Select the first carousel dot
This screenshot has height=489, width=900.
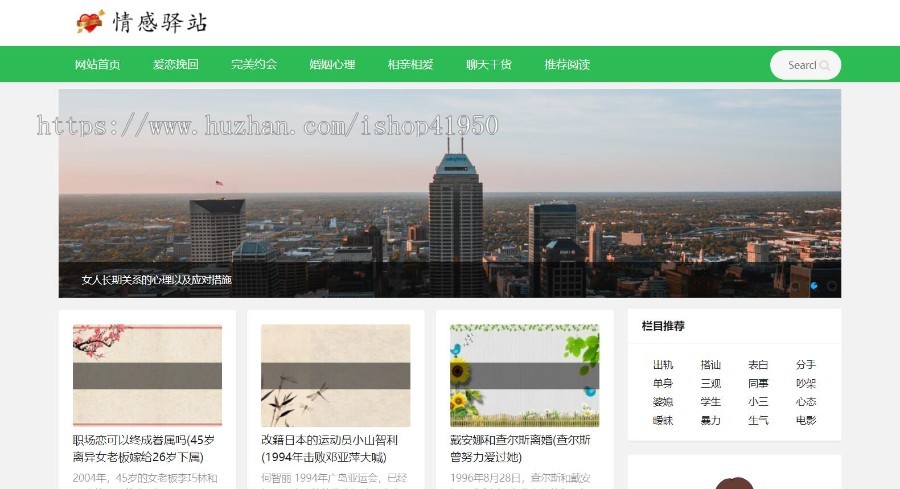795,285
